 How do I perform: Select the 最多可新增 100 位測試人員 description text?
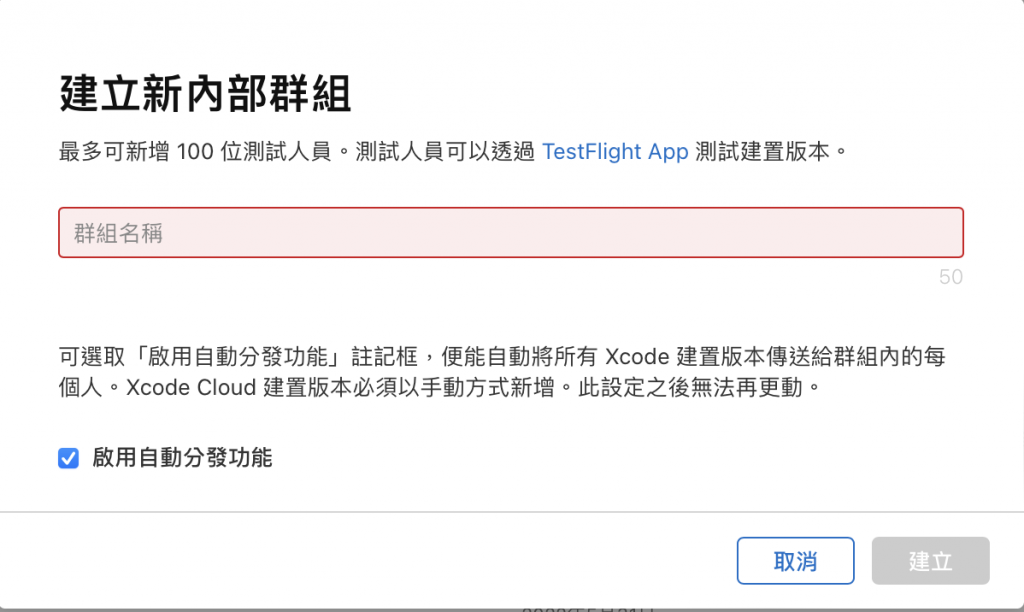[x=195, y=152]
